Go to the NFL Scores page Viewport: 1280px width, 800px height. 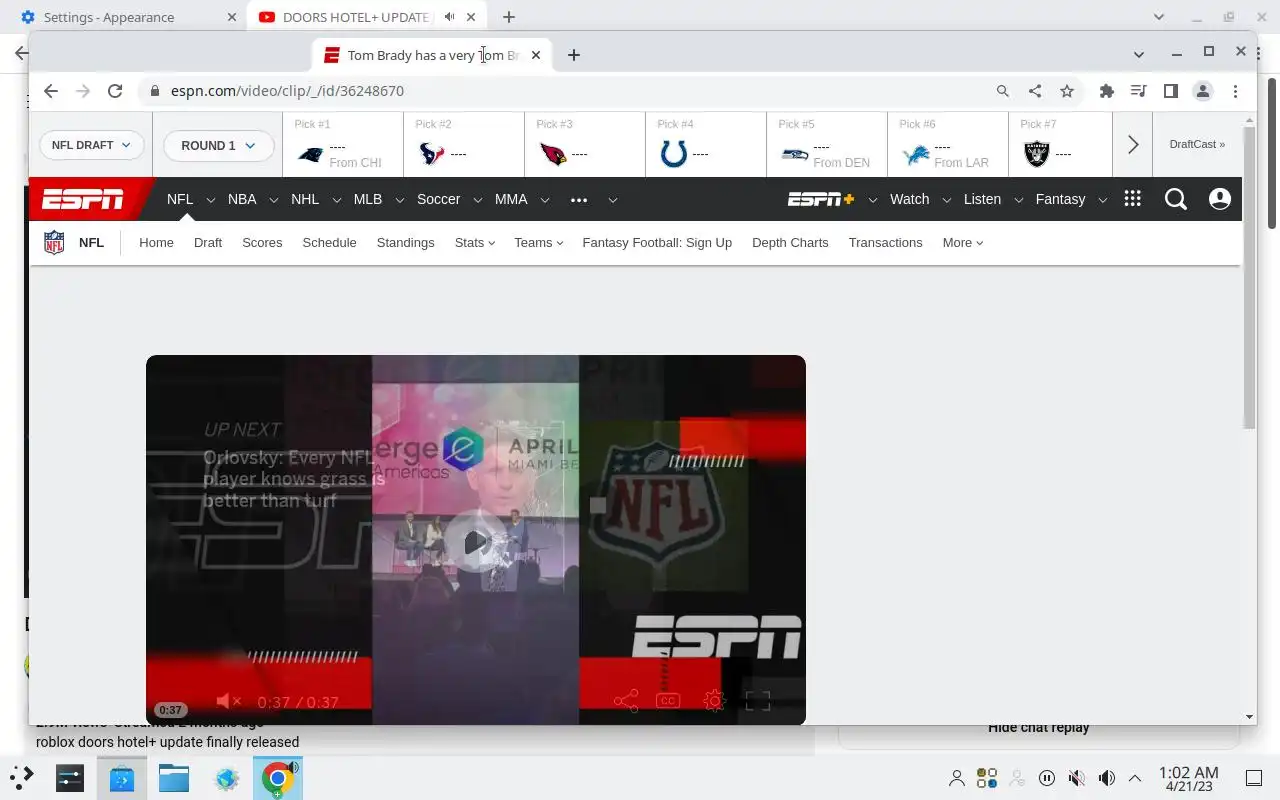pos(262,242)
